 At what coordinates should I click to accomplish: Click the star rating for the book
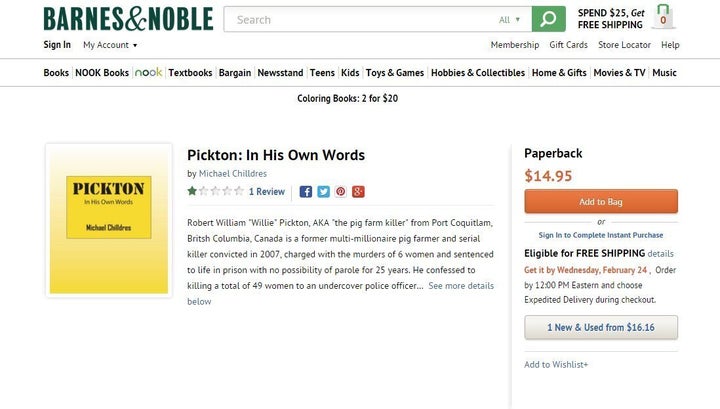pyautogui.click(x=215, y=191)
